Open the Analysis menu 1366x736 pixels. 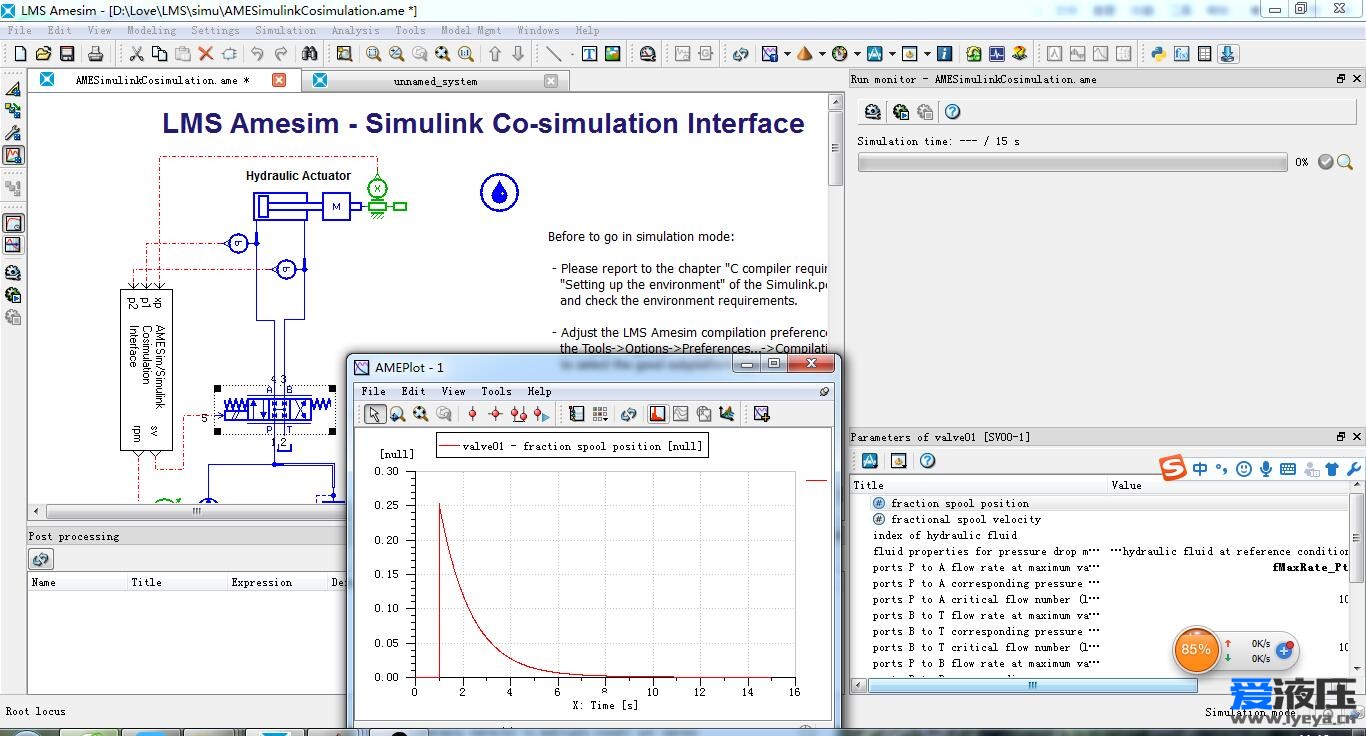pyautogui.click(x=355, y=31)
